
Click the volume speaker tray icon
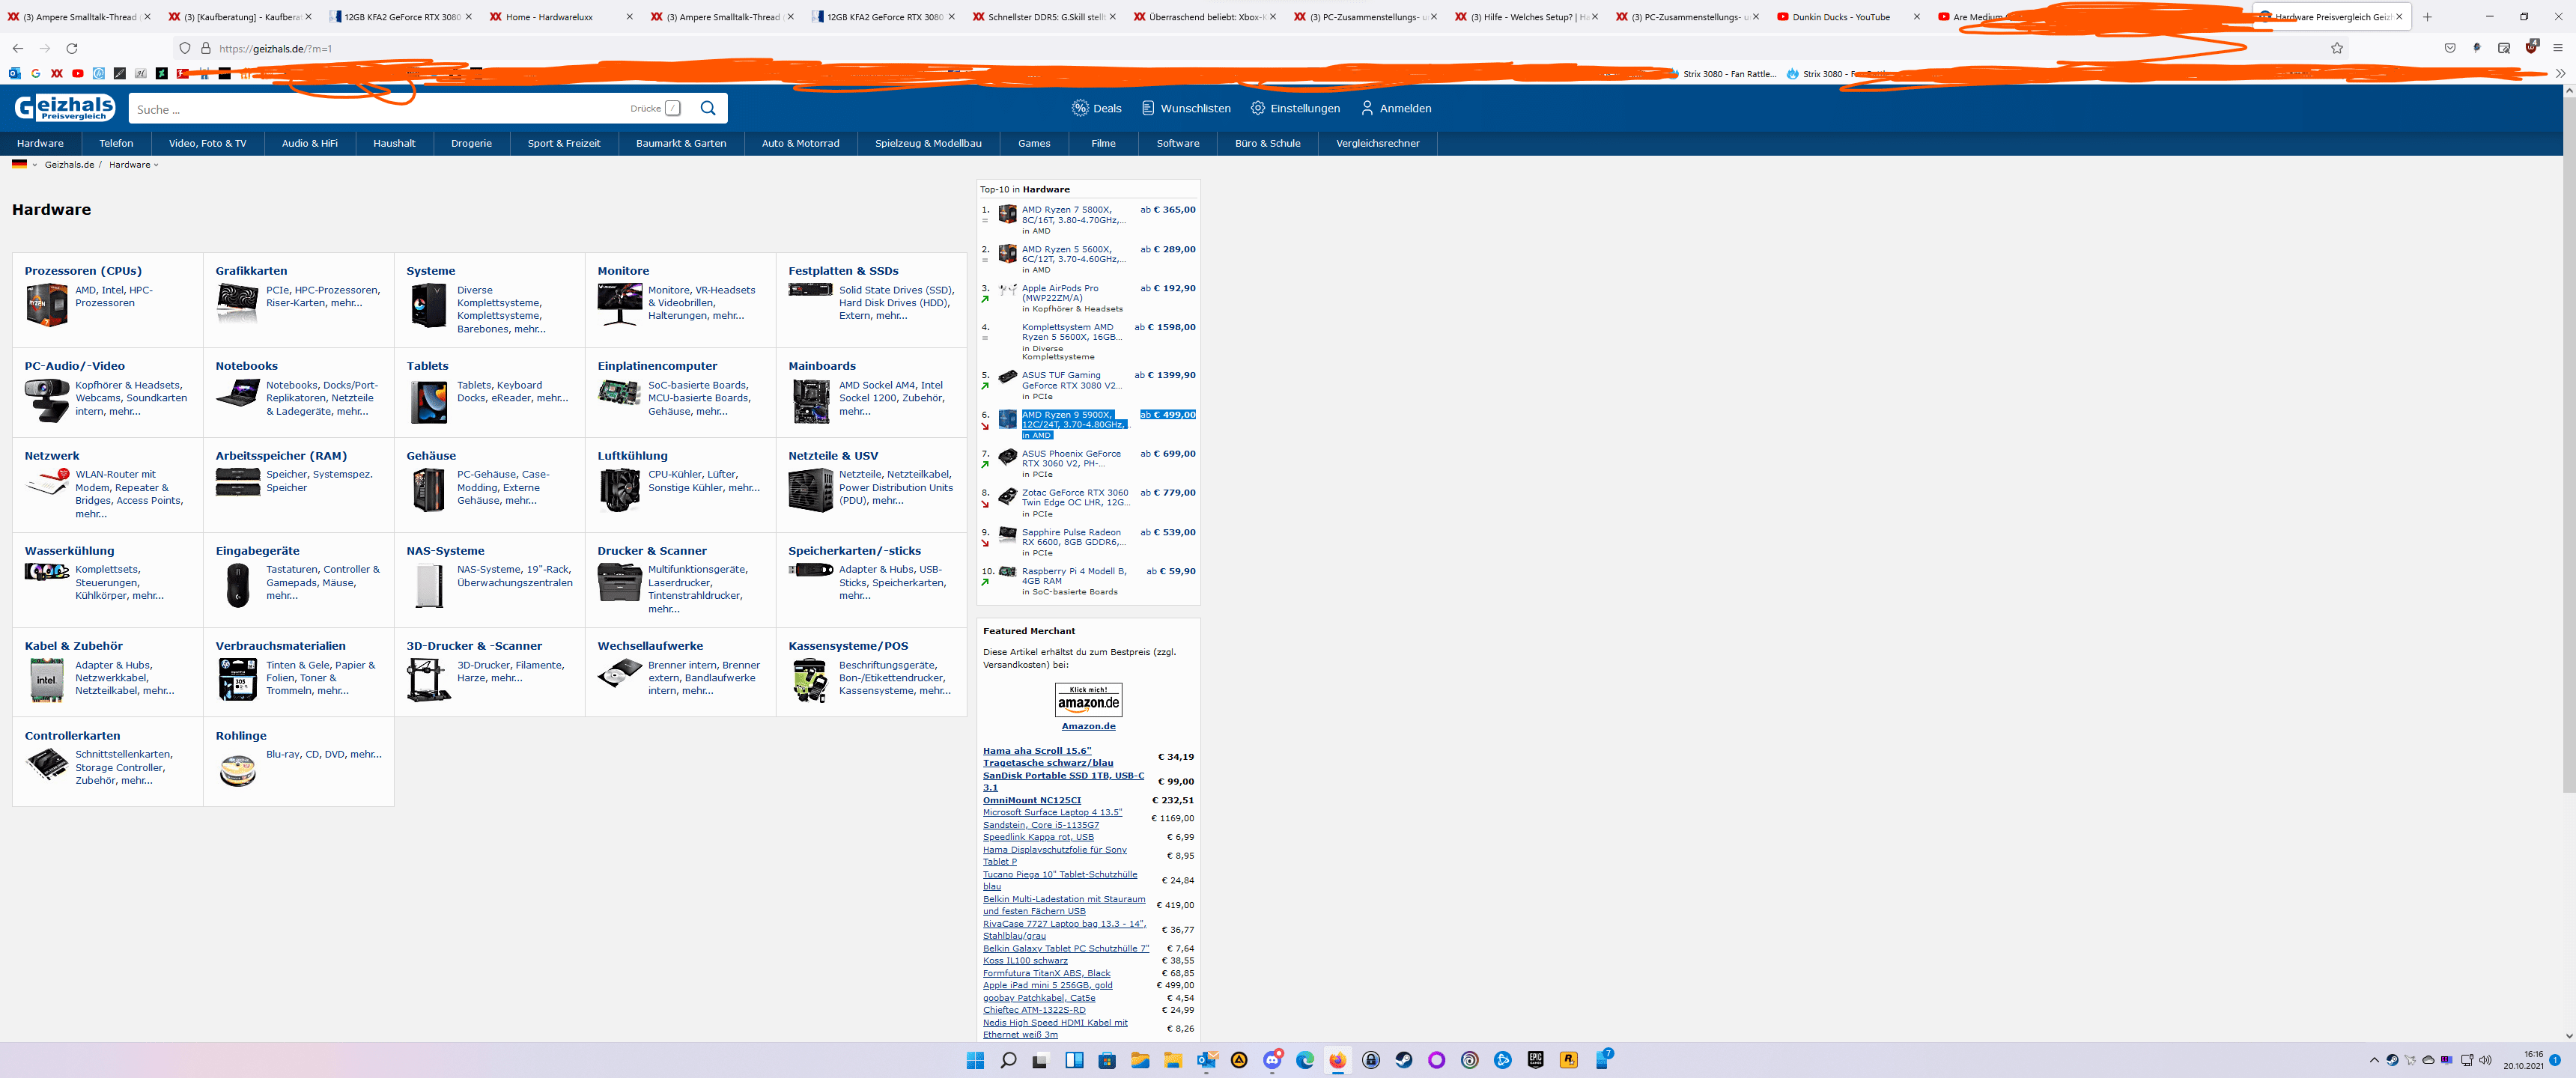point(2486,1060)
